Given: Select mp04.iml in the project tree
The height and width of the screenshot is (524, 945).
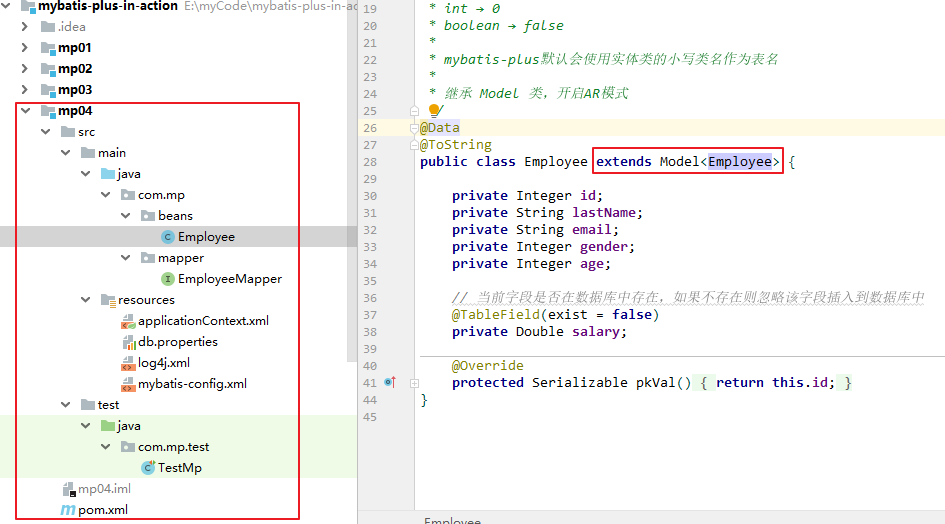Looking at the screenshot, I should click(x=104, y=489).
